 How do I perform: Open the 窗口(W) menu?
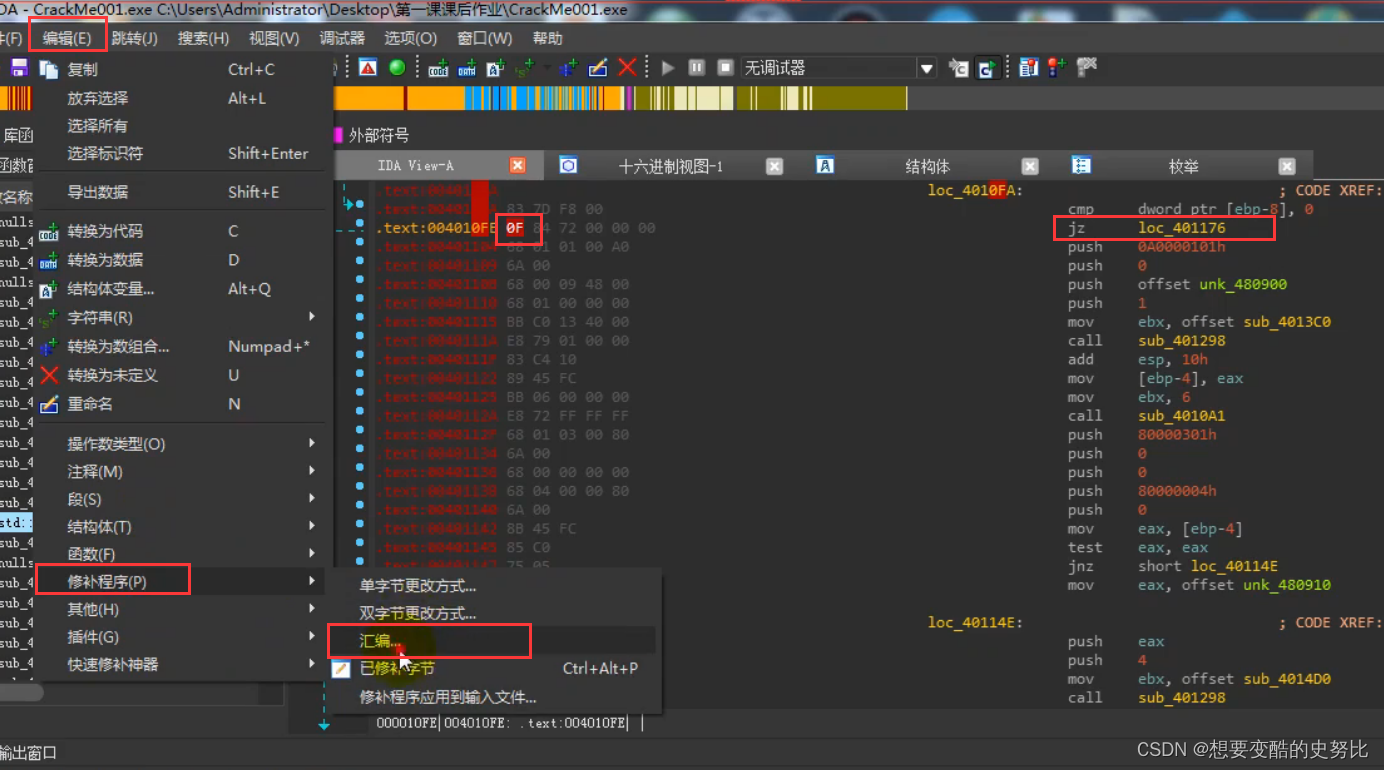click(x=484, y=38)
